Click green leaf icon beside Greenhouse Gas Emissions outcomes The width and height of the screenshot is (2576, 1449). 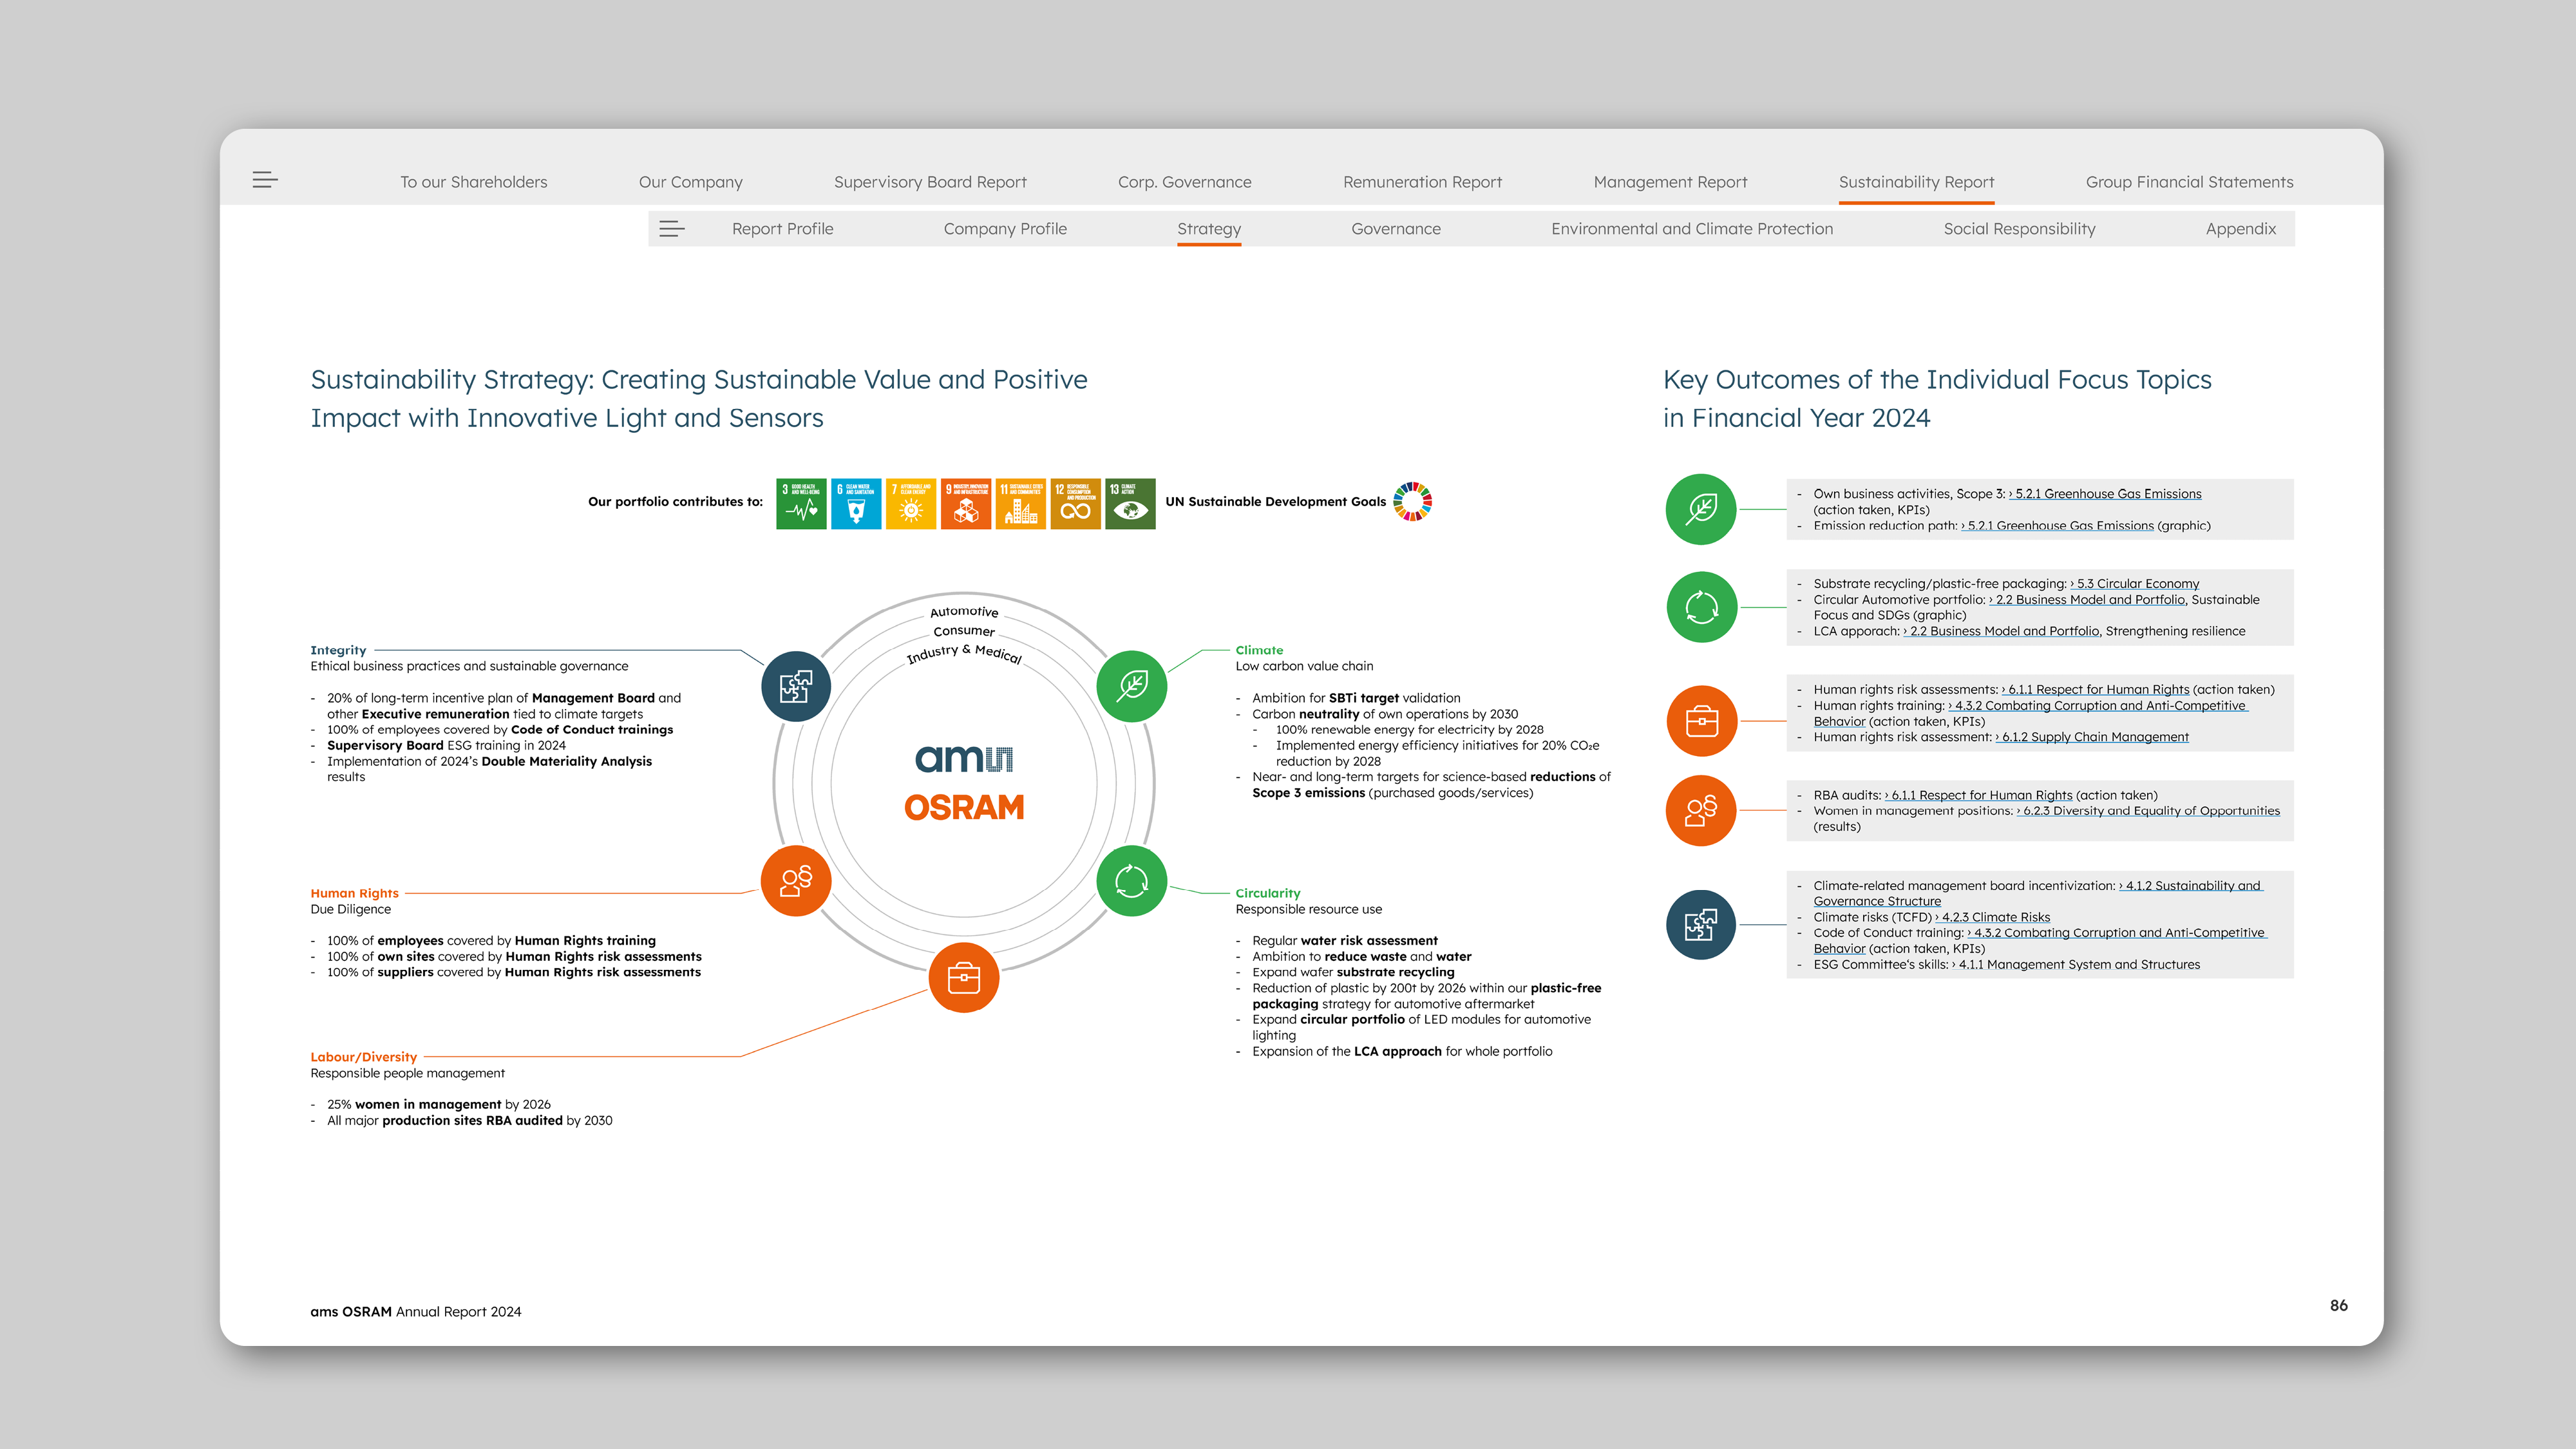(1701, 509)
